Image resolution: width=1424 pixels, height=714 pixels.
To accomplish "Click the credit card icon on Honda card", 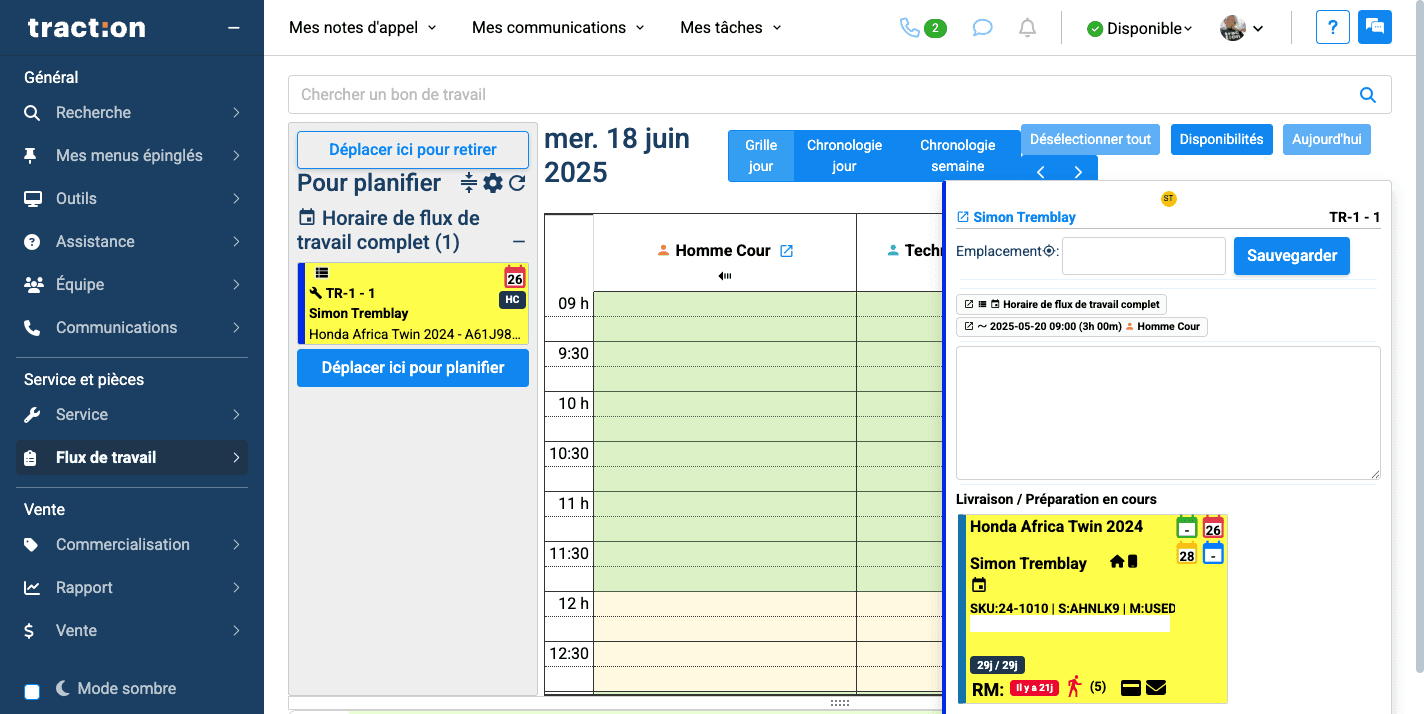I will coord(1132,687).
